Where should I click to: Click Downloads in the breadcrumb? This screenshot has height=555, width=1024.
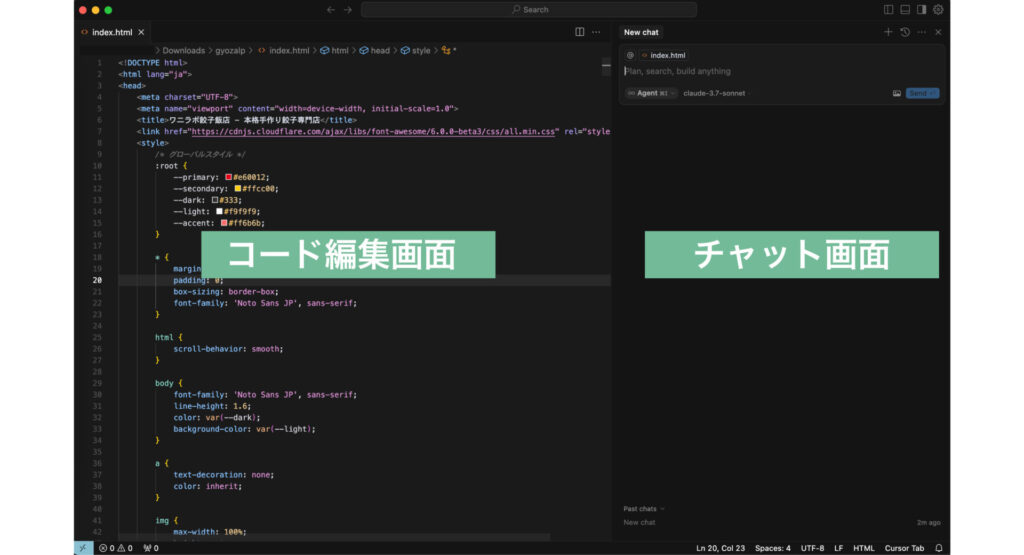[x=184, y=50]
